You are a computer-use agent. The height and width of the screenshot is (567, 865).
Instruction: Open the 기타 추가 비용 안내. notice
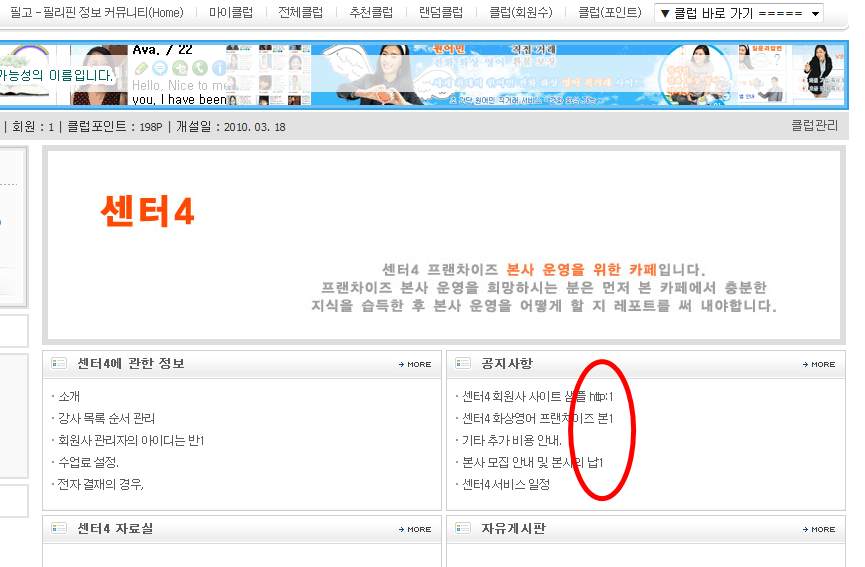pos(512,441)
